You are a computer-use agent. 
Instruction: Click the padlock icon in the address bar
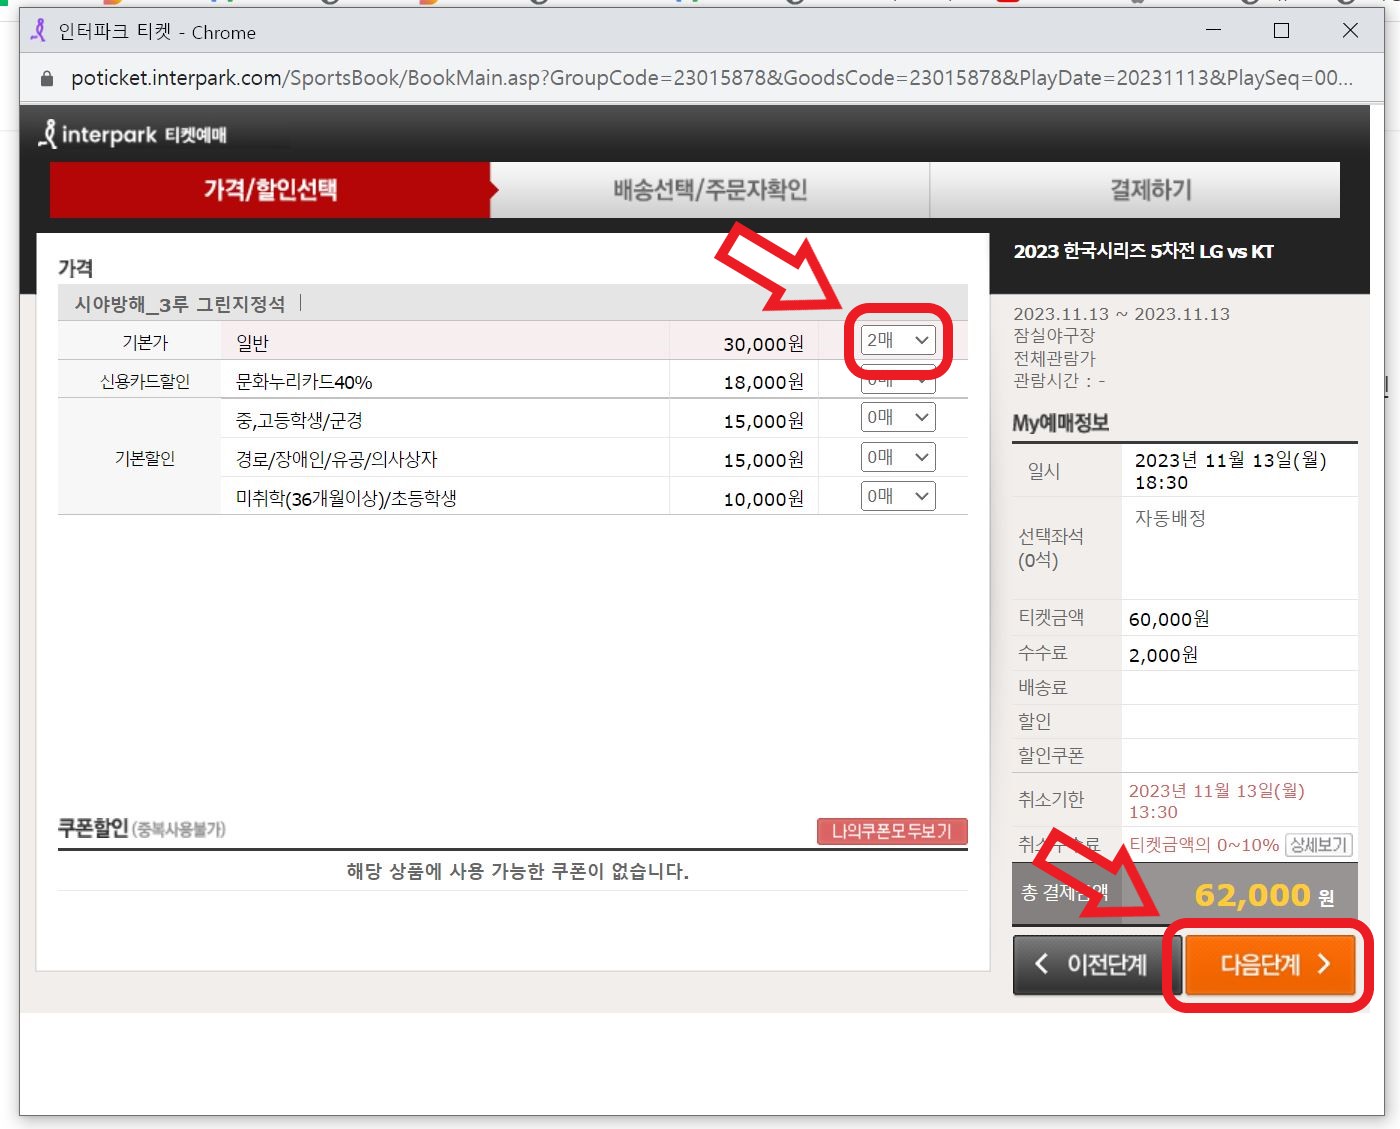tap(46, 79)
